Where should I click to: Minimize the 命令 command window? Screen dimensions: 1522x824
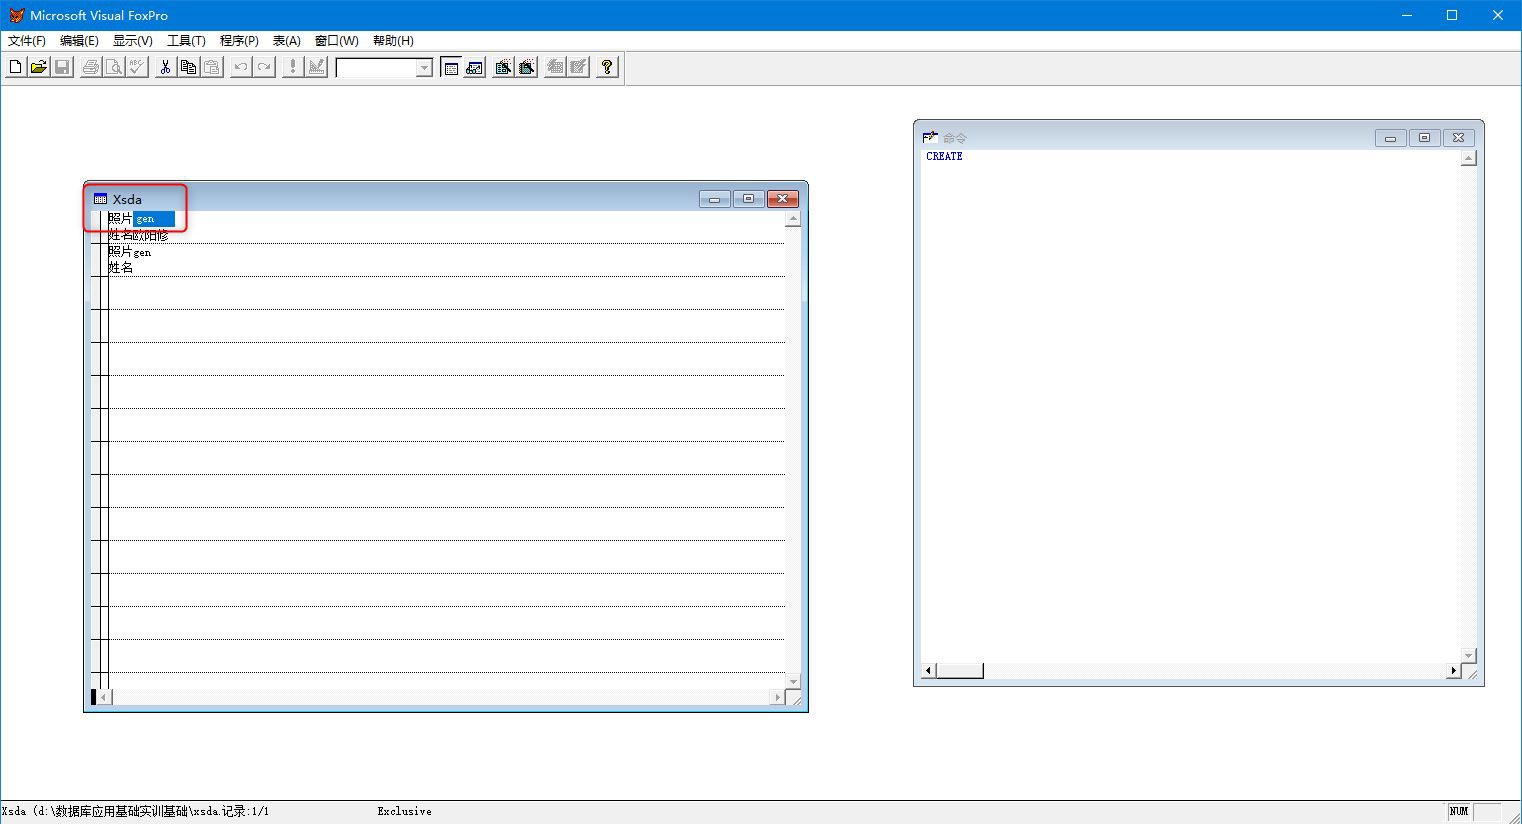click(x=1390, y=138)
